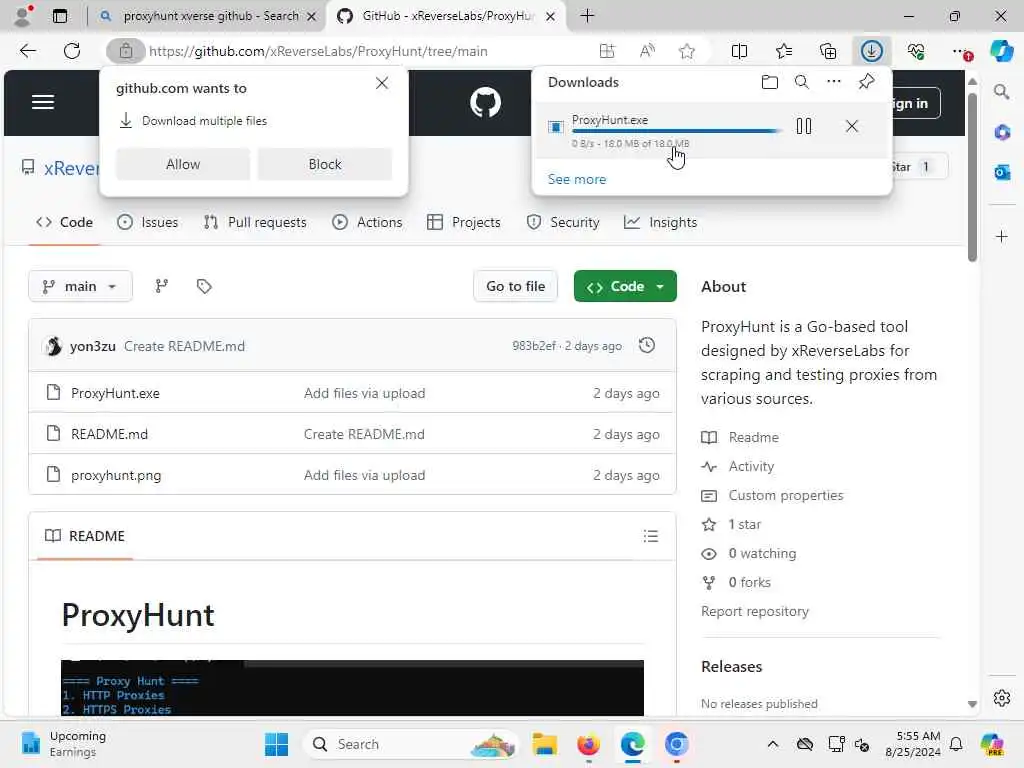
Task: Open Copilot sidebar icon
Action: pos(1000,51)
